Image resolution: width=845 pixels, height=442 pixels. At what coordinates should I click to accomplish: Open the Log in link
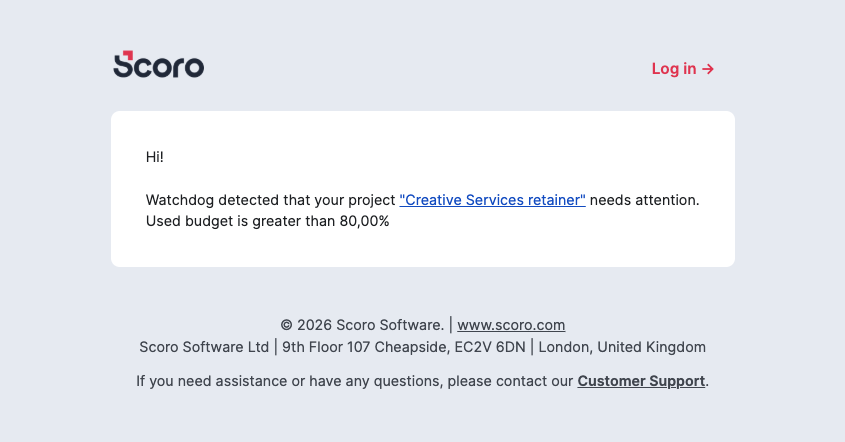click(674, 69)
